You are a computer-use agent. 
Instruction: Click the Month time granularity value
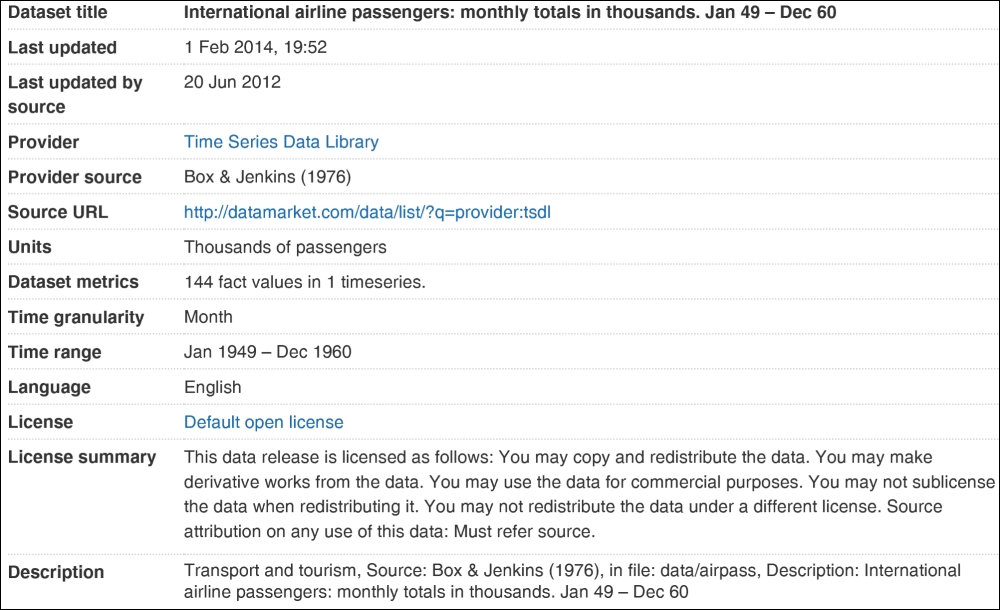click(208, 317)
